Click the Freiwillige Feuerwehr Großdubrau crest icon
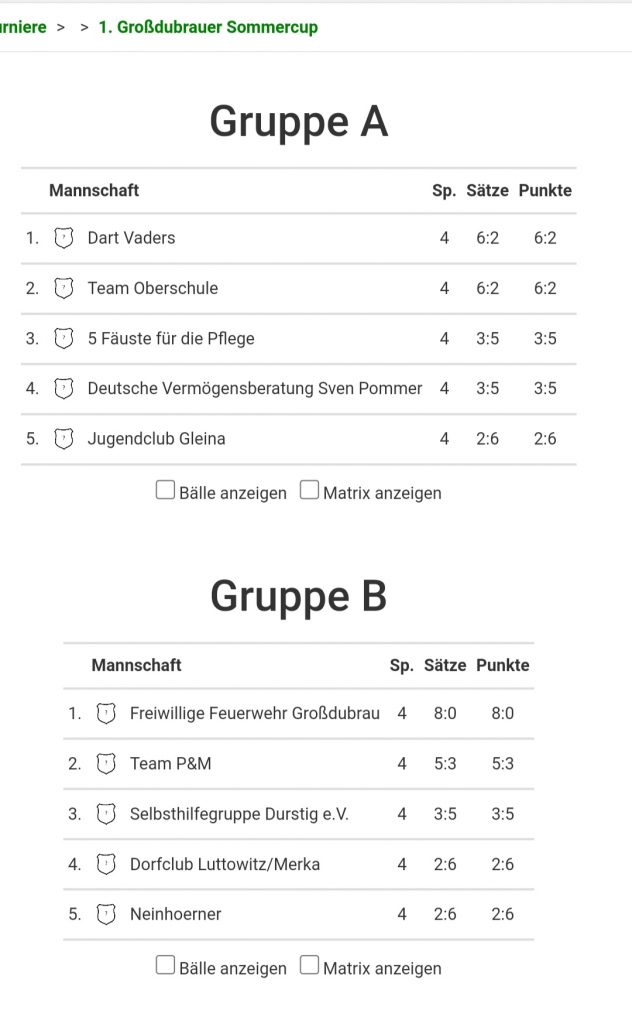 pyautogui.click(x=106, y=713)
